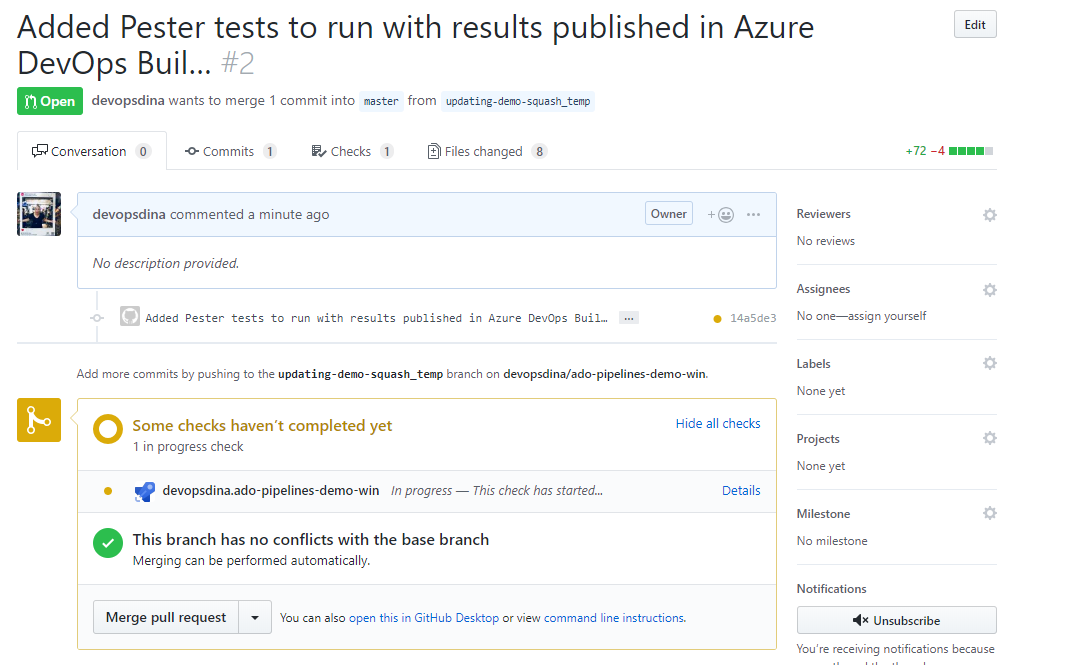The image size is (1066, 665).
Task: Click the Labels heading
Action: 813,364
